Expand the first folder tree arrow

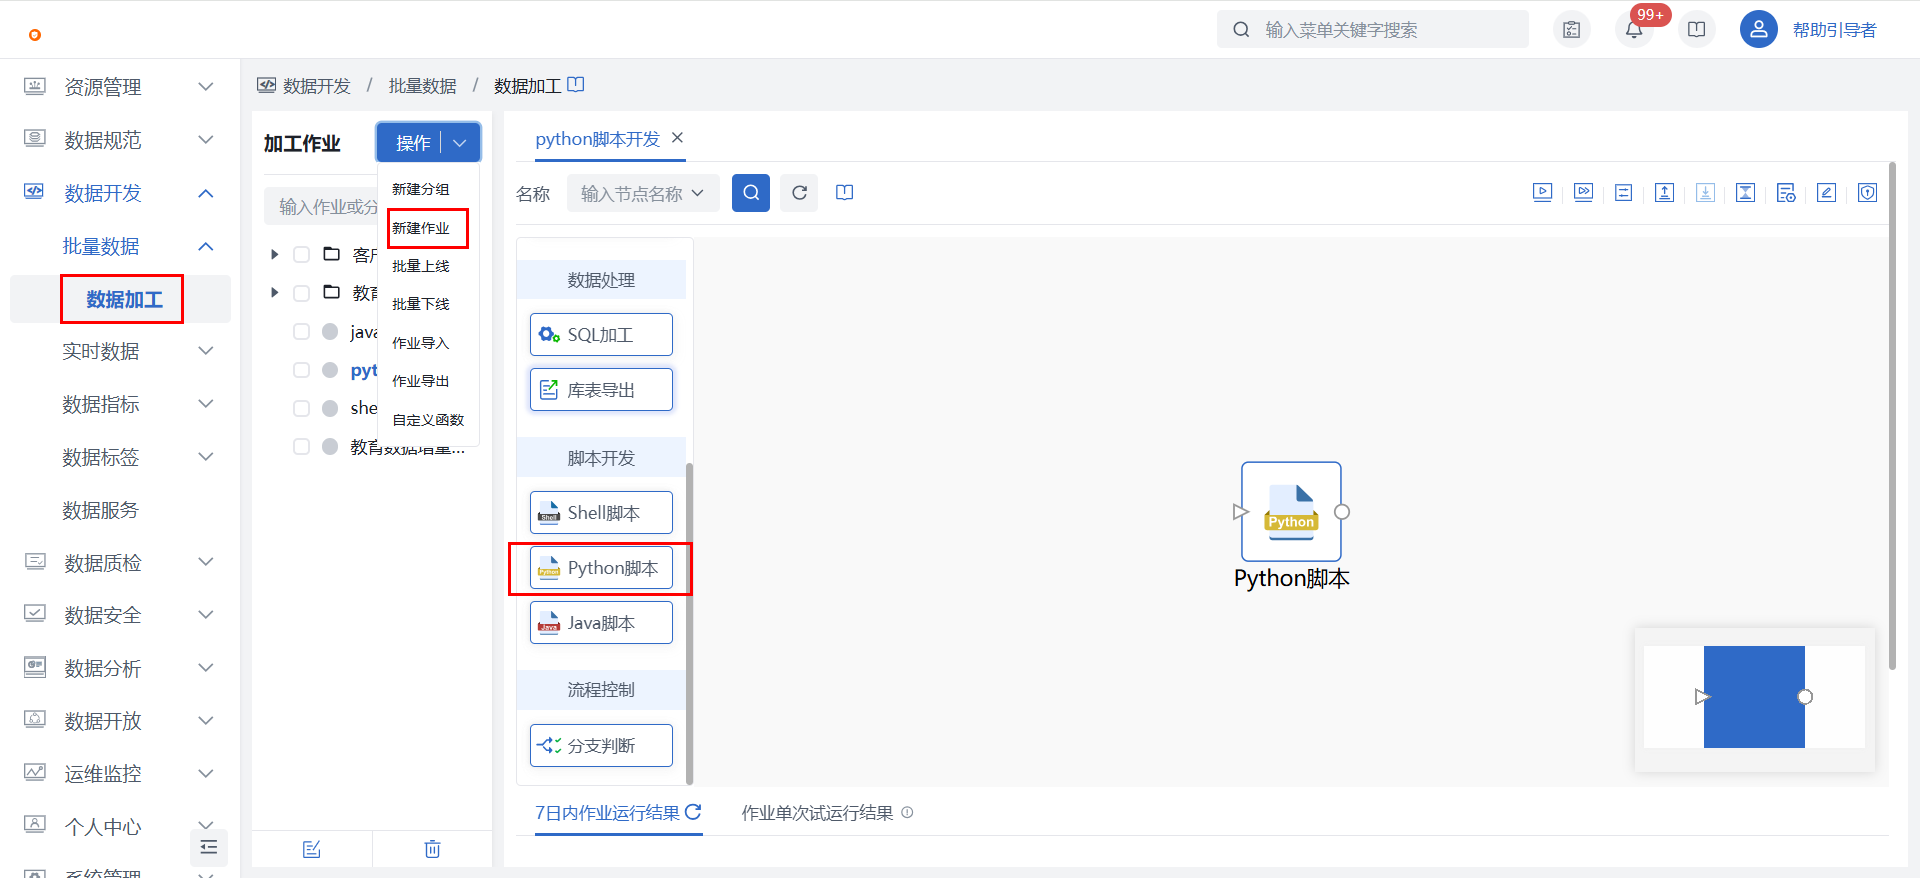(x=274, y=255)
